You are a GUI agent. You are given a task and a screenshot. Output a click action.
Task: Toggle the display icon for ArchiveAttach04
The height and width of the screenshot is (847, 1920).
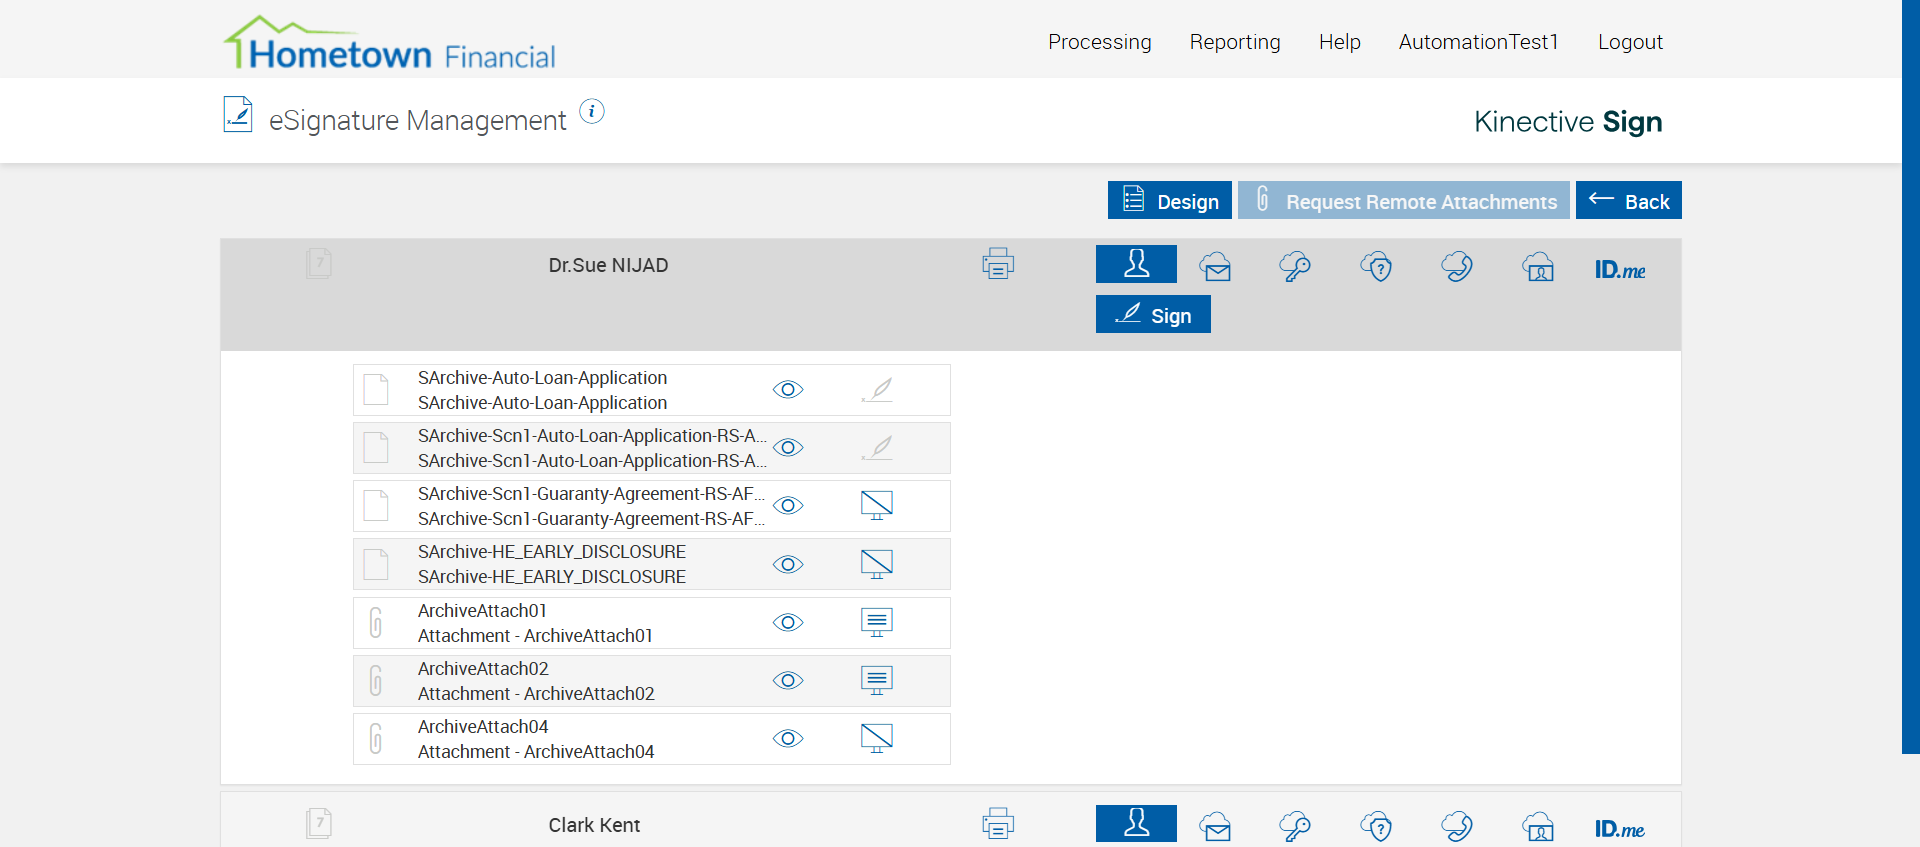tap(877, 738)
